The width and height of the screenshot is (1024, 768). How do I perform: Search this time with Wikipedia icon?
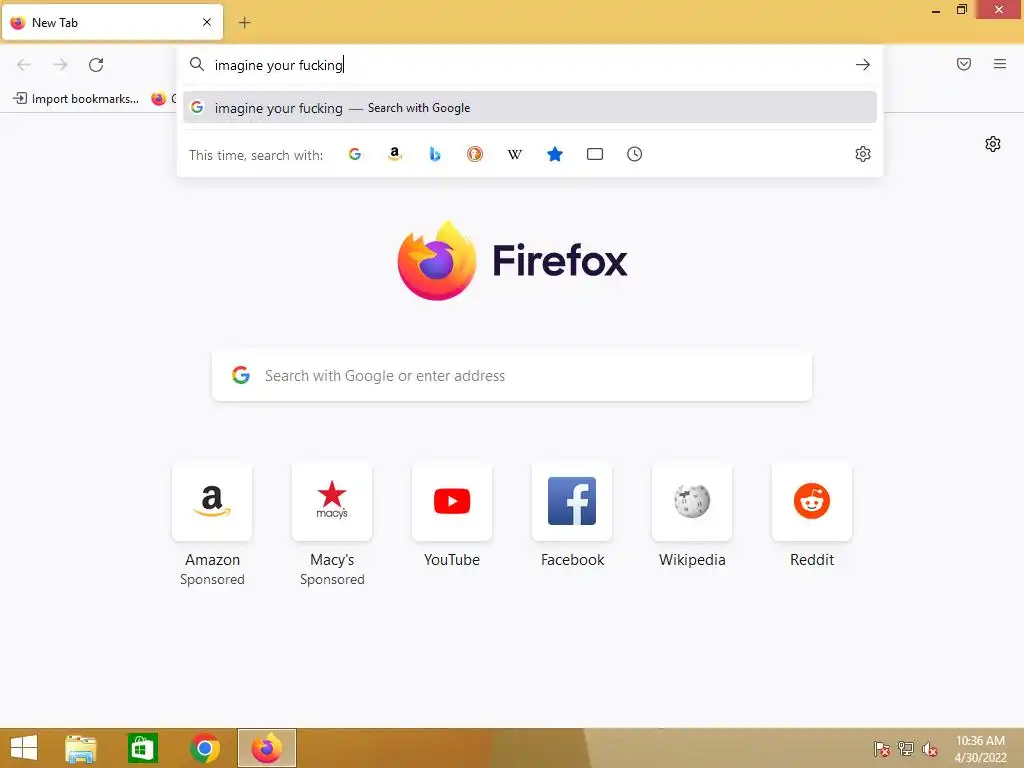515,154
